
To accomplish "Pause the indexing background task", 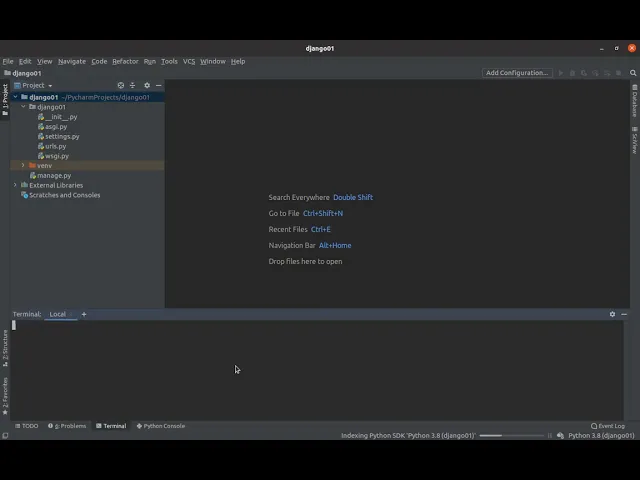I will click(550, 436).
